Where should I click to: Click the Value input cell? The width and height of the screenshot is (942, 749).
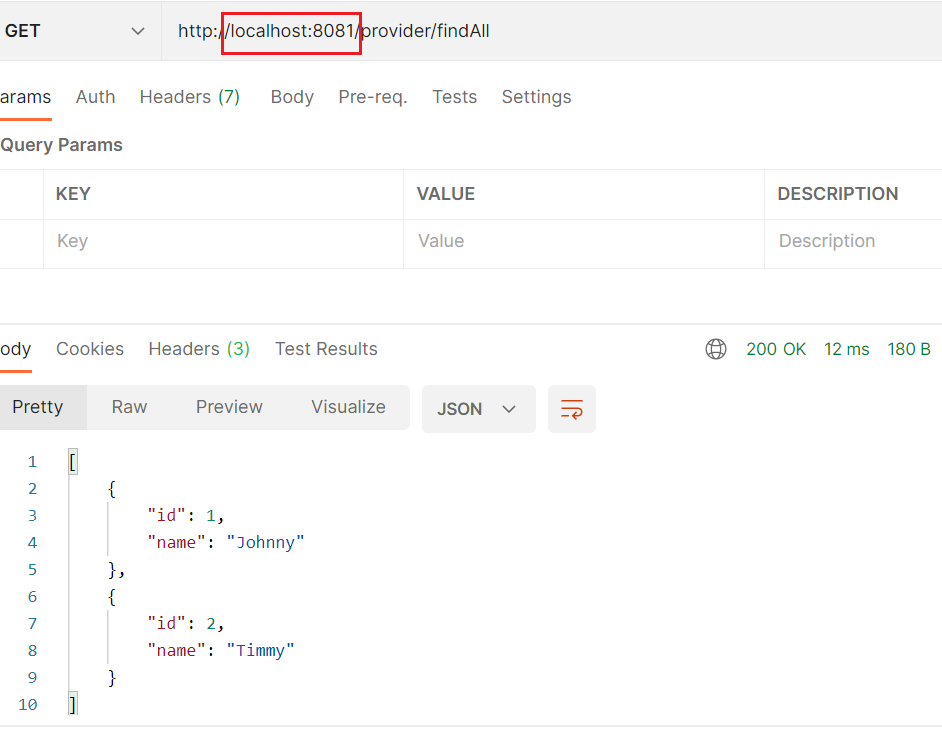(584, 243)
